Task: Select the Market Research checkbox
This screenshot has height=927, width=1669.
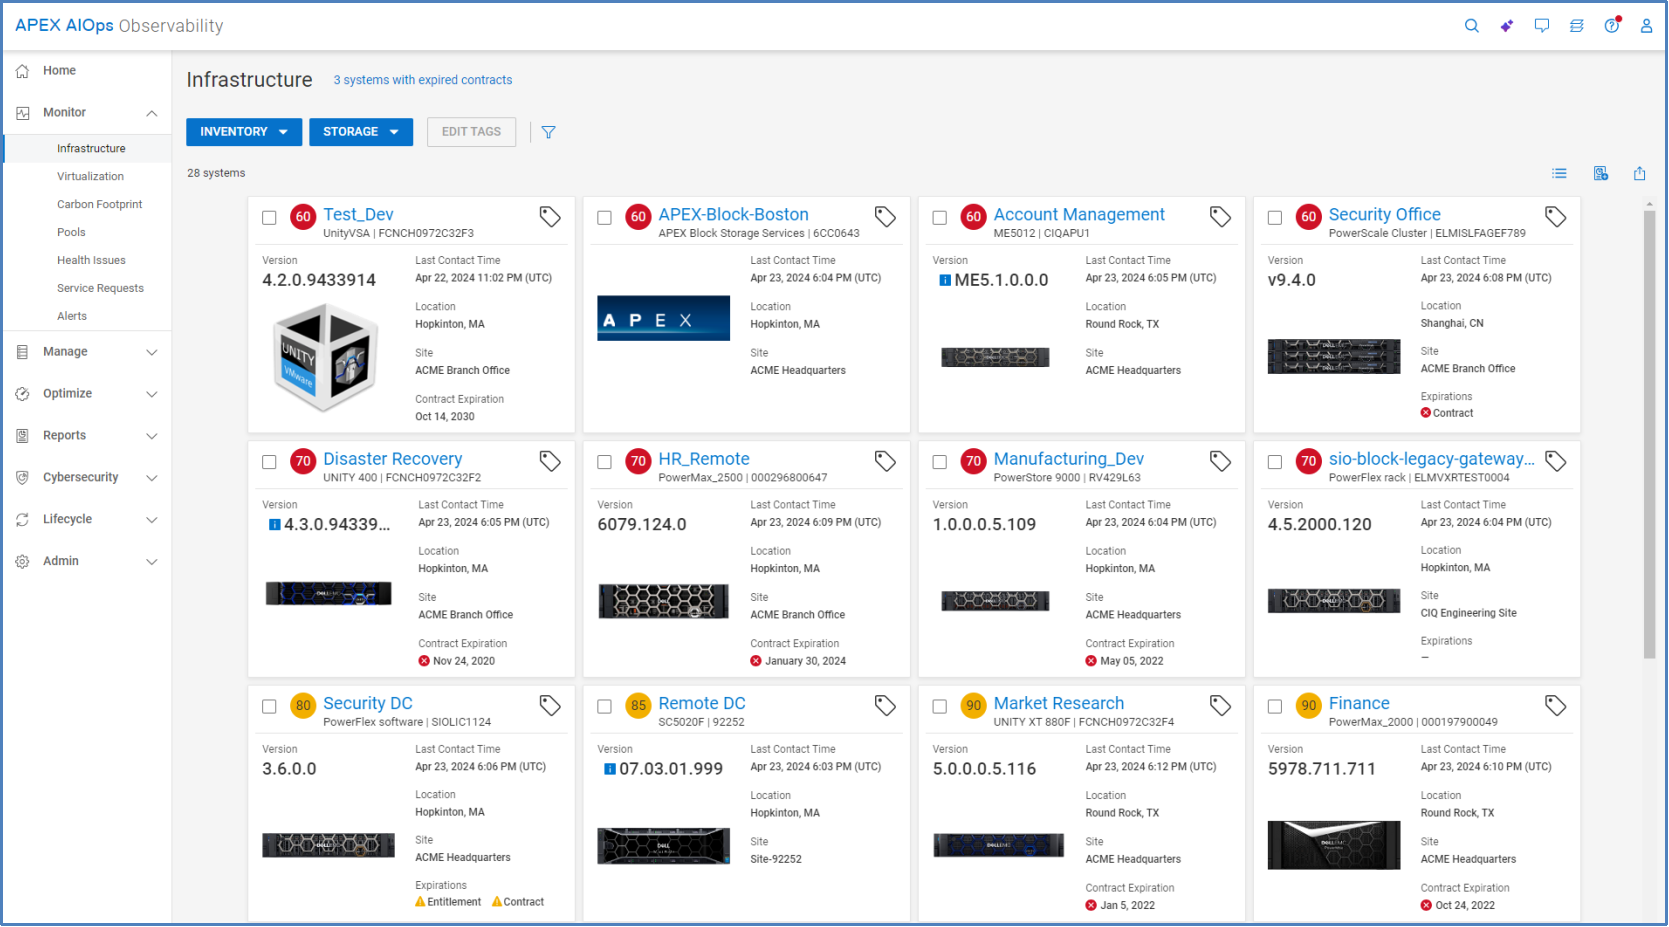Action: pos(939,707)
